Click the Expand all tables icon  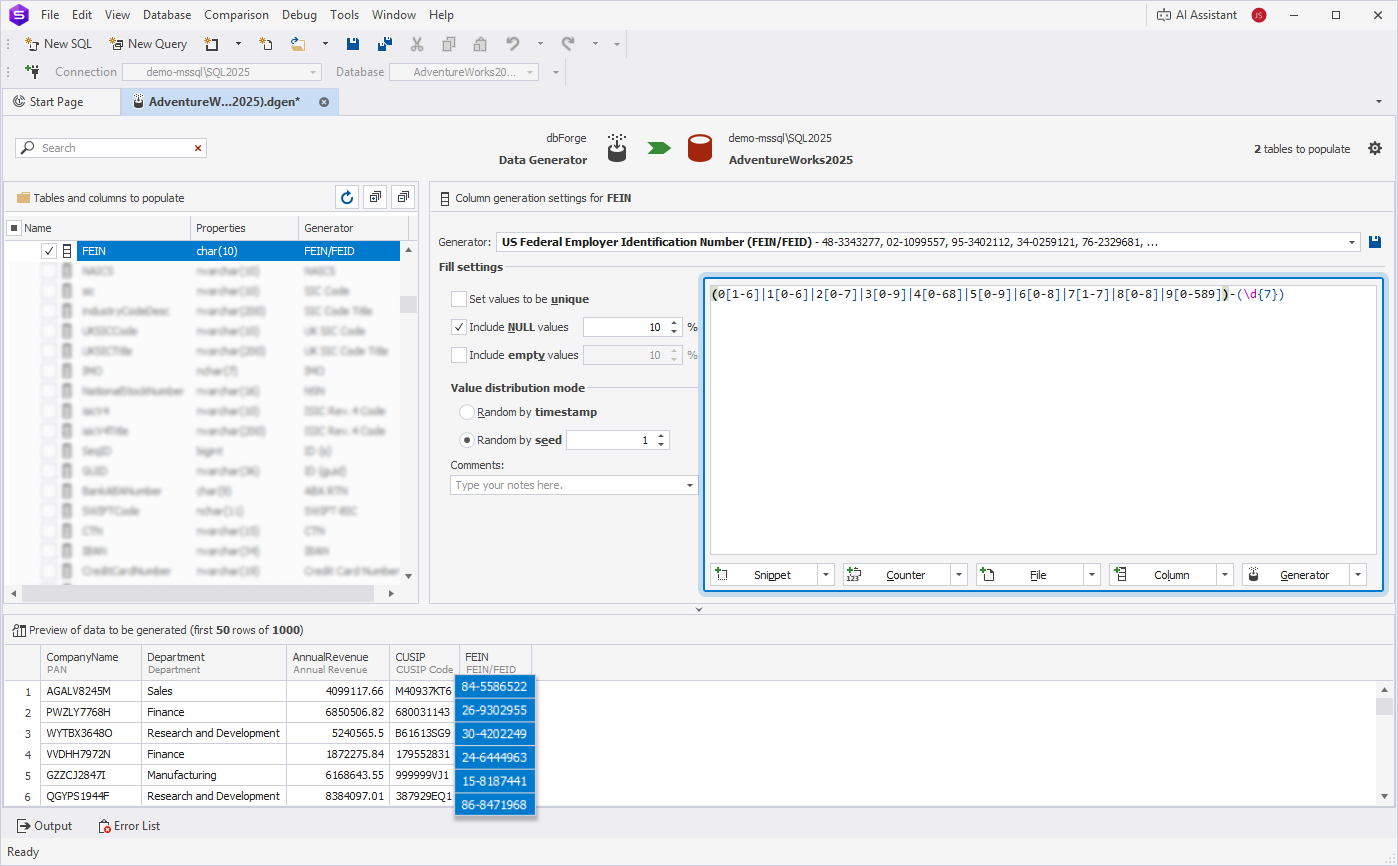[375, 197]
